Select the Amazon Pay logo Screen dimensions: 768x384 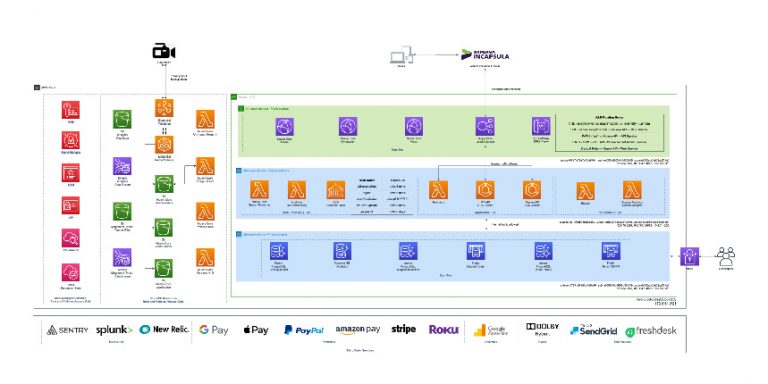(x=358, y=330)
